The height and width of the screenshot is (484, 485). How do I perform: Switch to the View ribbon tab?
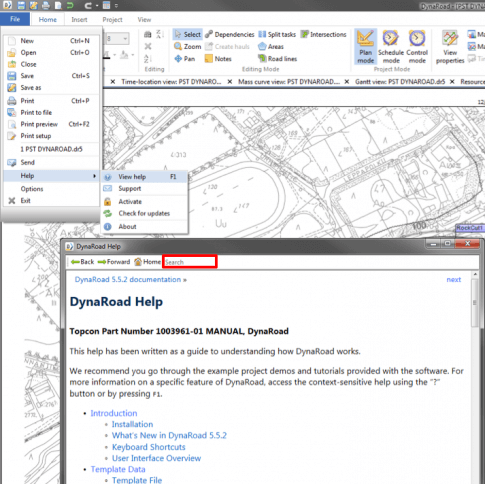coord(144,20)
